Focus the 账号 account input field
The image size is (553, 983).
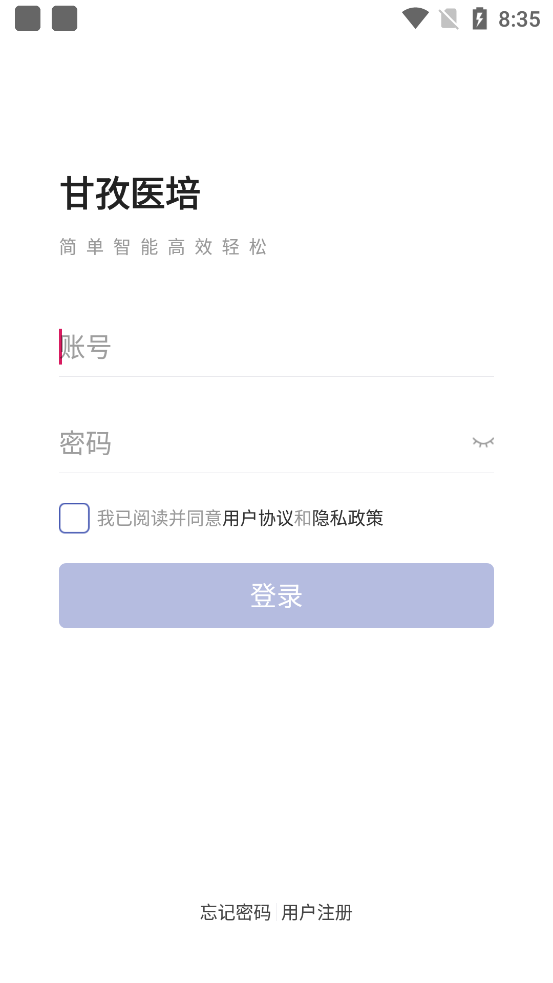tap(276, 347)
